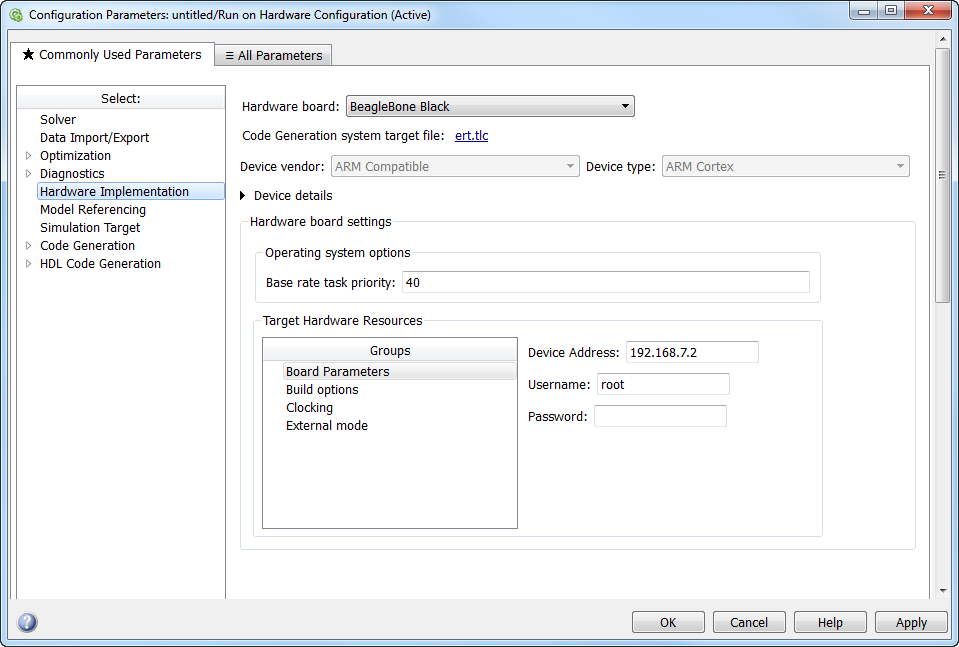Click the Cancel button
Viewport: 959px width, 647px height.
(748, 622)
